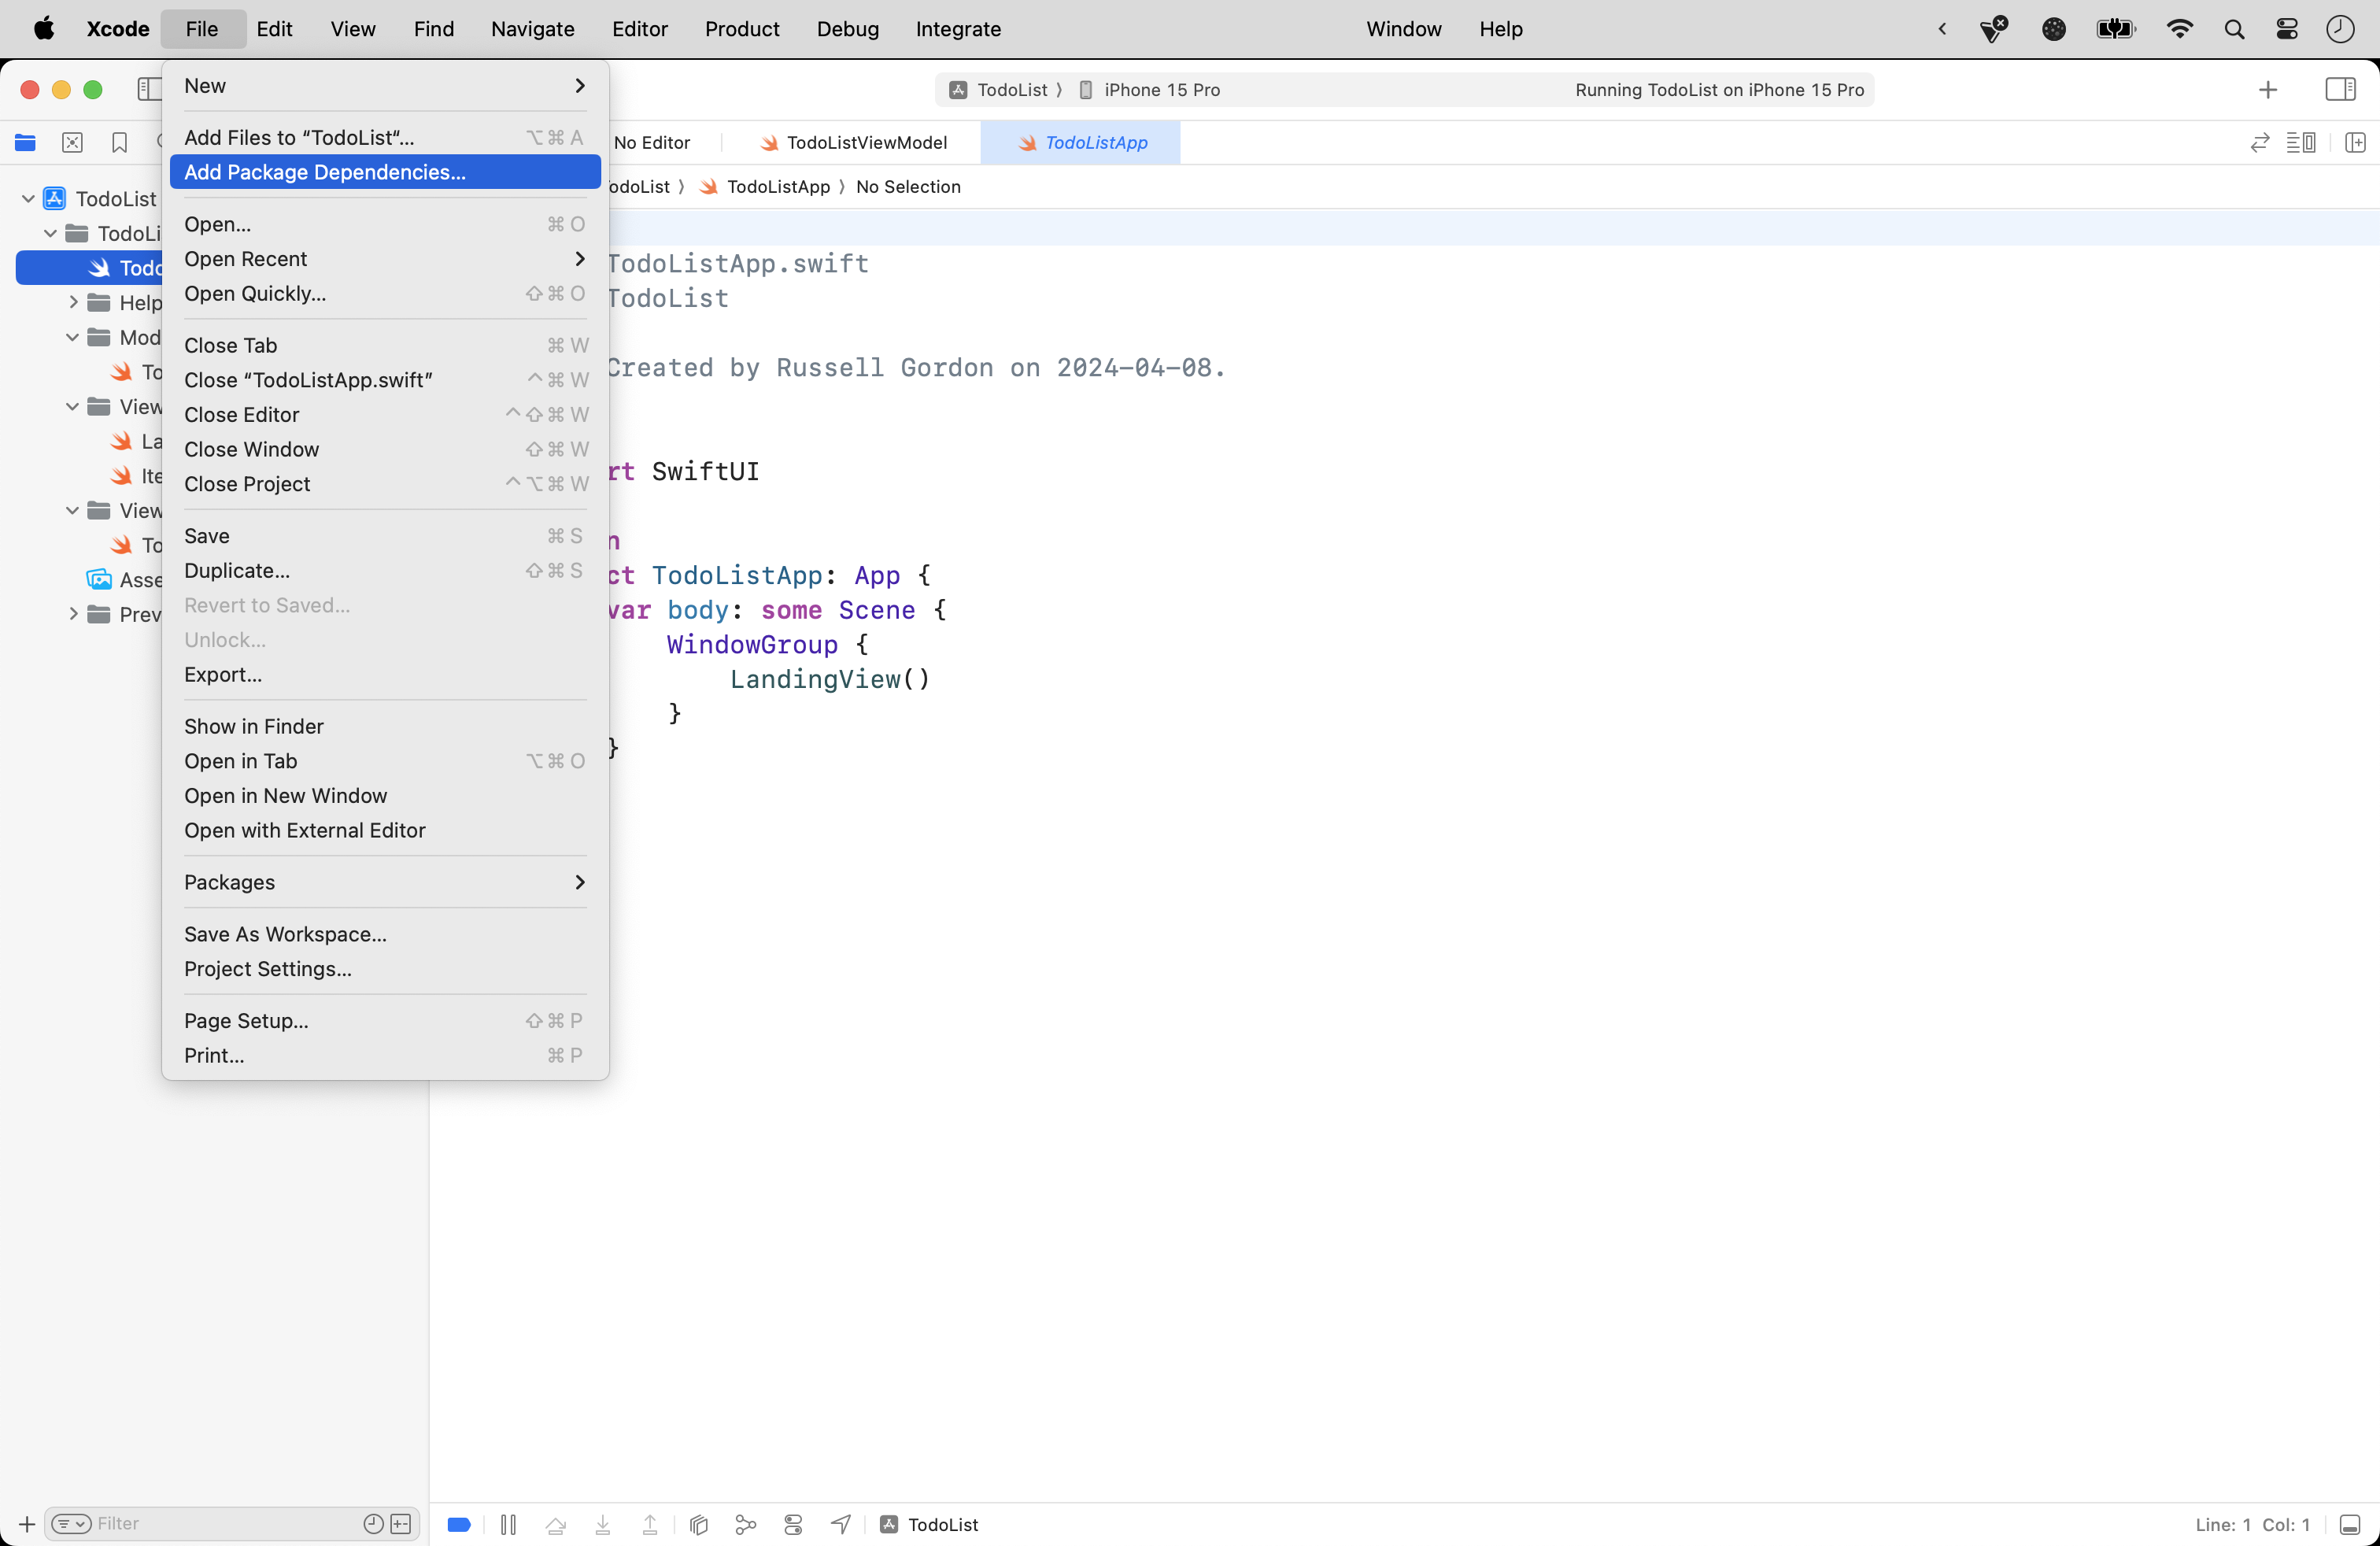
Task: Select the Step Into icon
Action: point(603,1524)
